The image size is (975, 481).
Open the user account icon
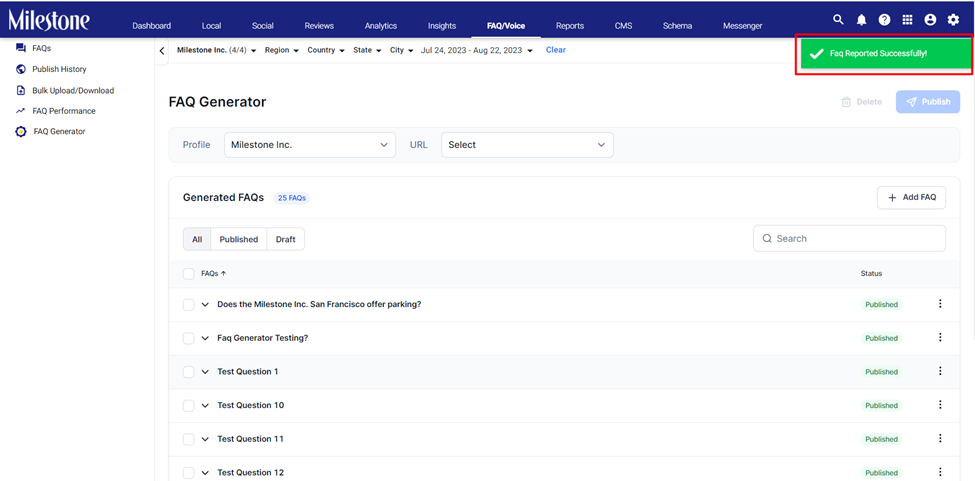tap(930, 20)
